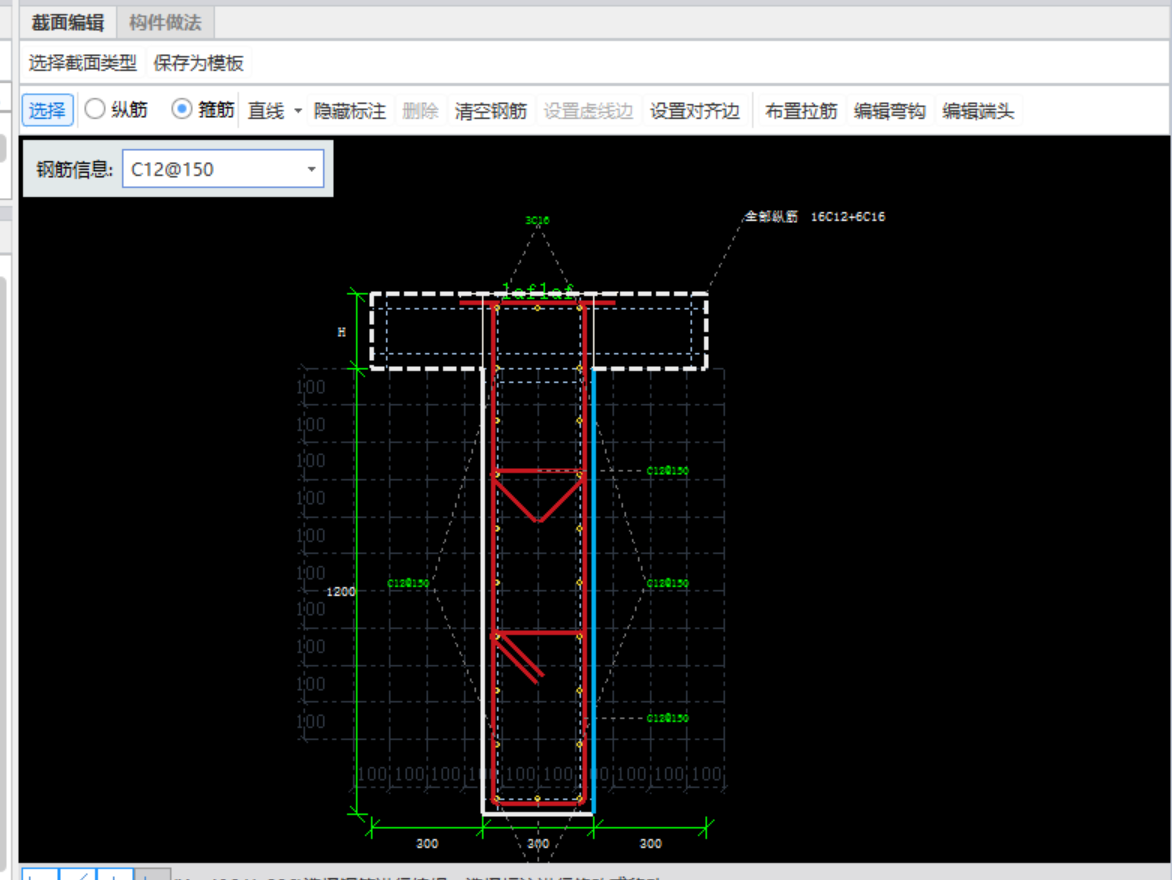Switch to the 截面编辑 tab
Screen dimensions: 1172x880
pyautogui.click(x=67, y=23)
